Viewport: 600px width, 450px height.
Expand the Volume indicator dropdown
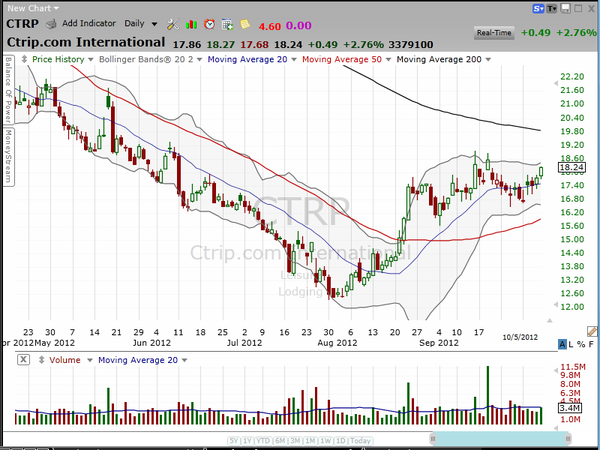coord(90,360)
